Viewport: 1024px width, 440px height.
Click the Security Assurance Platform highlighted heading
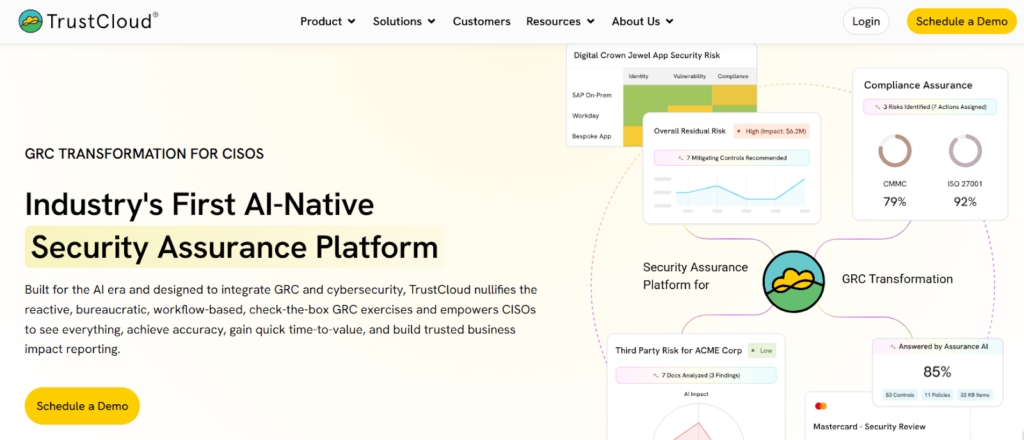tap(234, 247)
